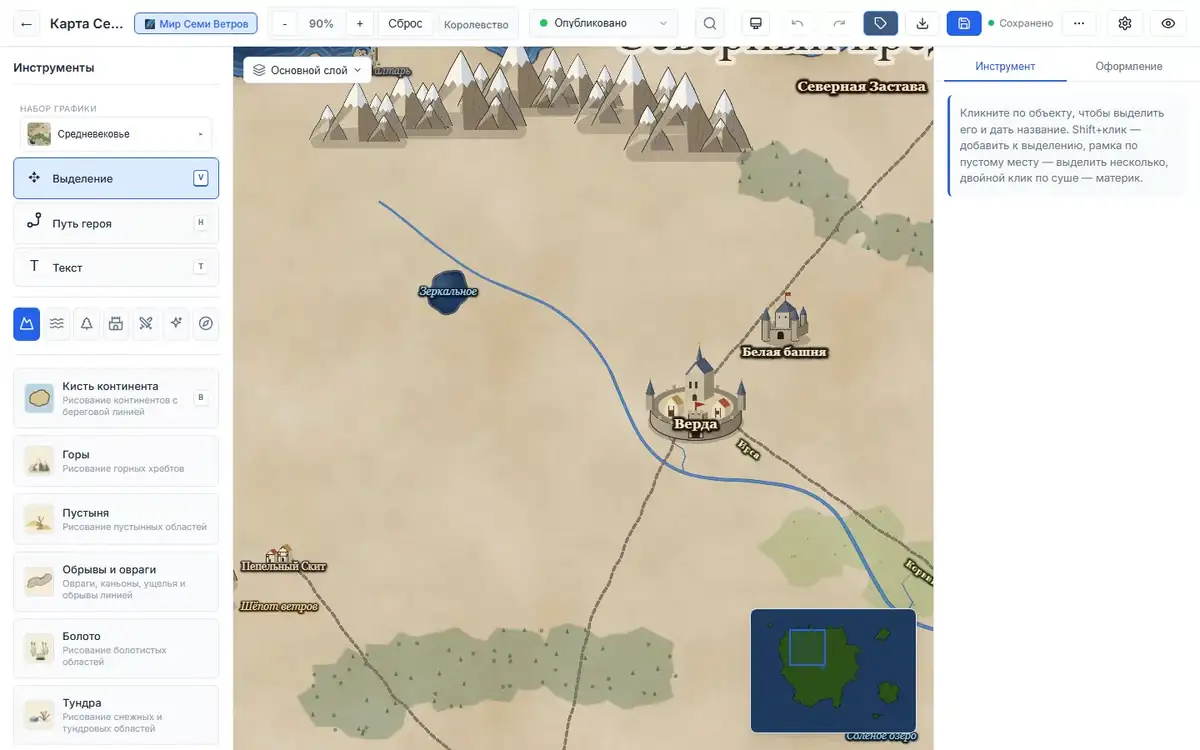The height and width of the screenshot is (750, 1200).
Task: Choose the Тундра terrain brush
Action: click(116, 715)
